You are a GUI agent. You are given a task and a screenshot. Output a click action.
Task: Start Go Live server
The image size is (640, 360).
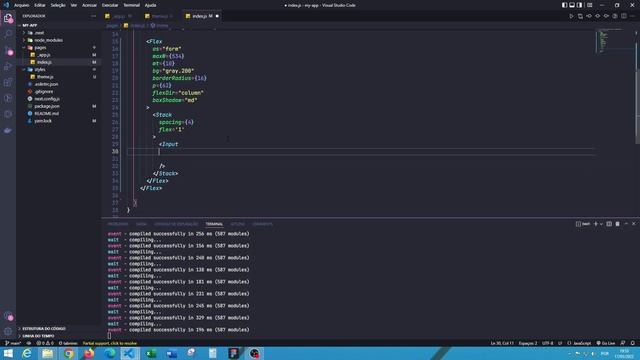pyautogui.click(x=606, y=343)
